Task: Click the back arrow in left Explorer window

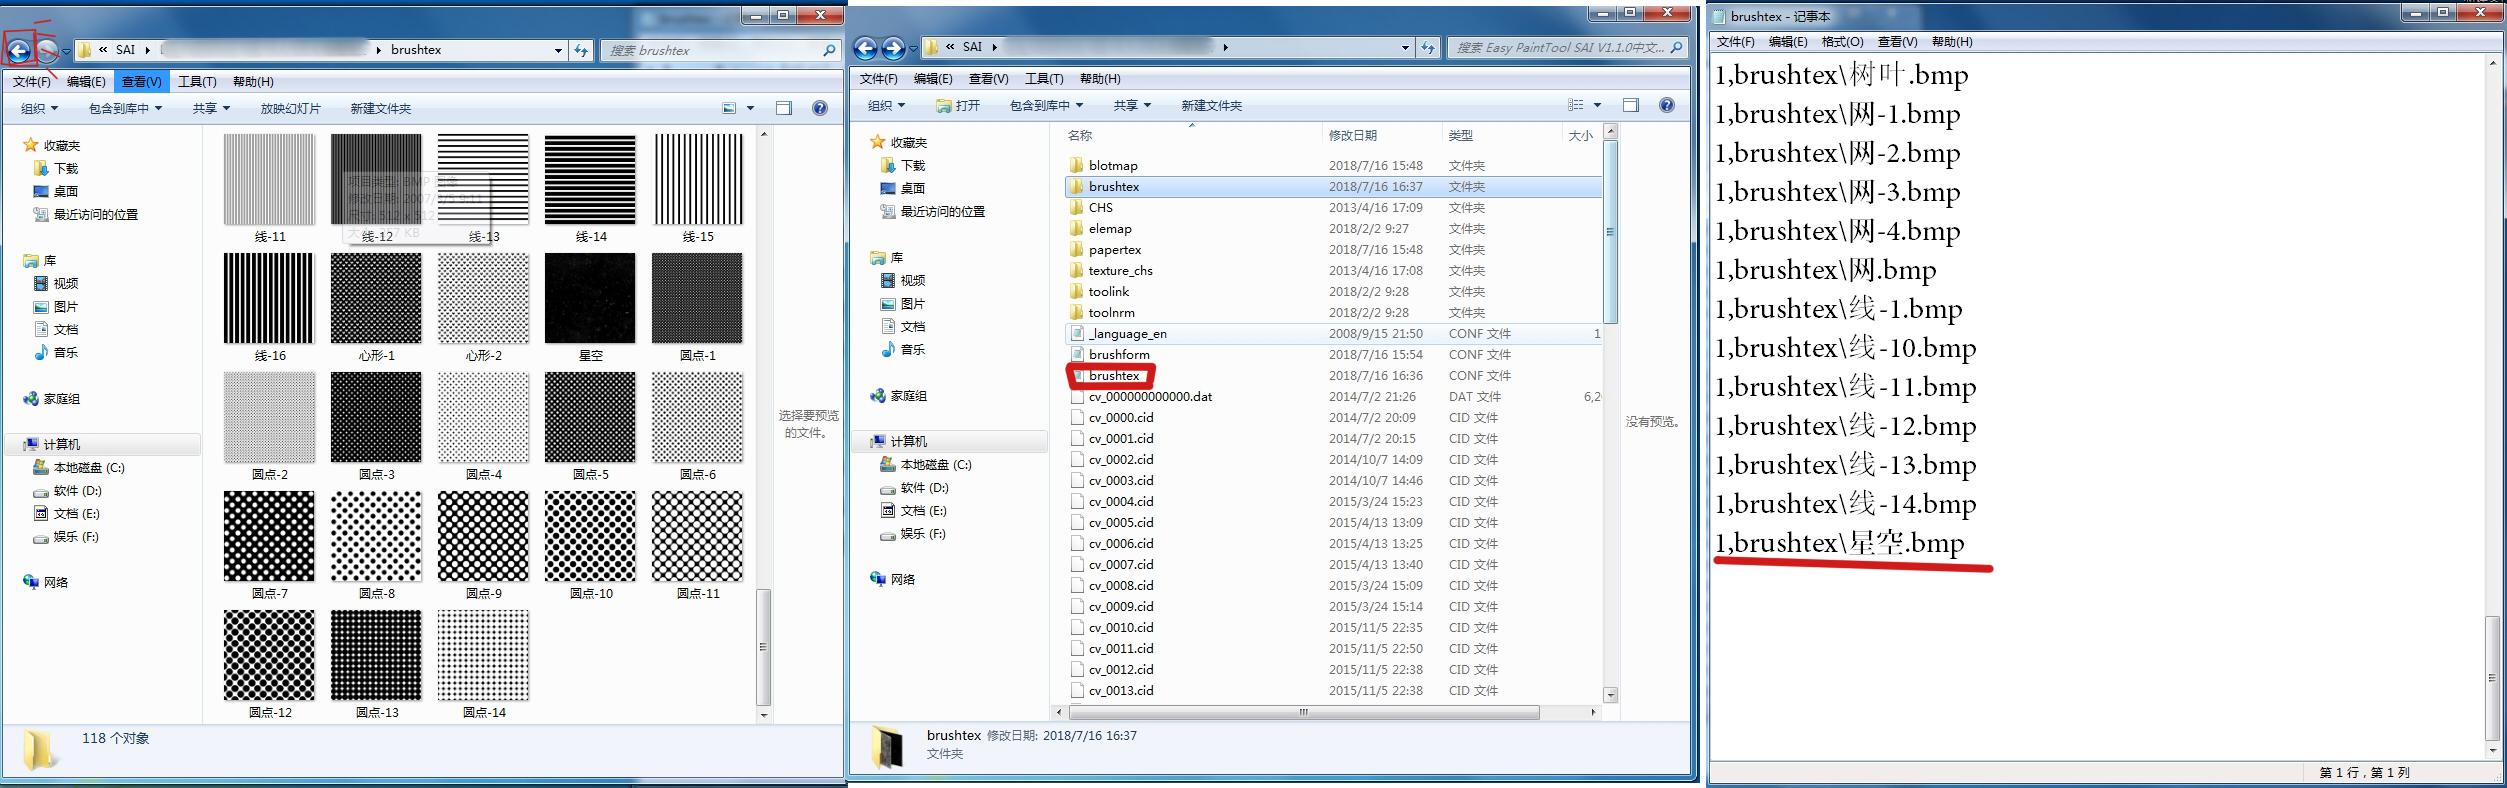Action: pos(18,50)
